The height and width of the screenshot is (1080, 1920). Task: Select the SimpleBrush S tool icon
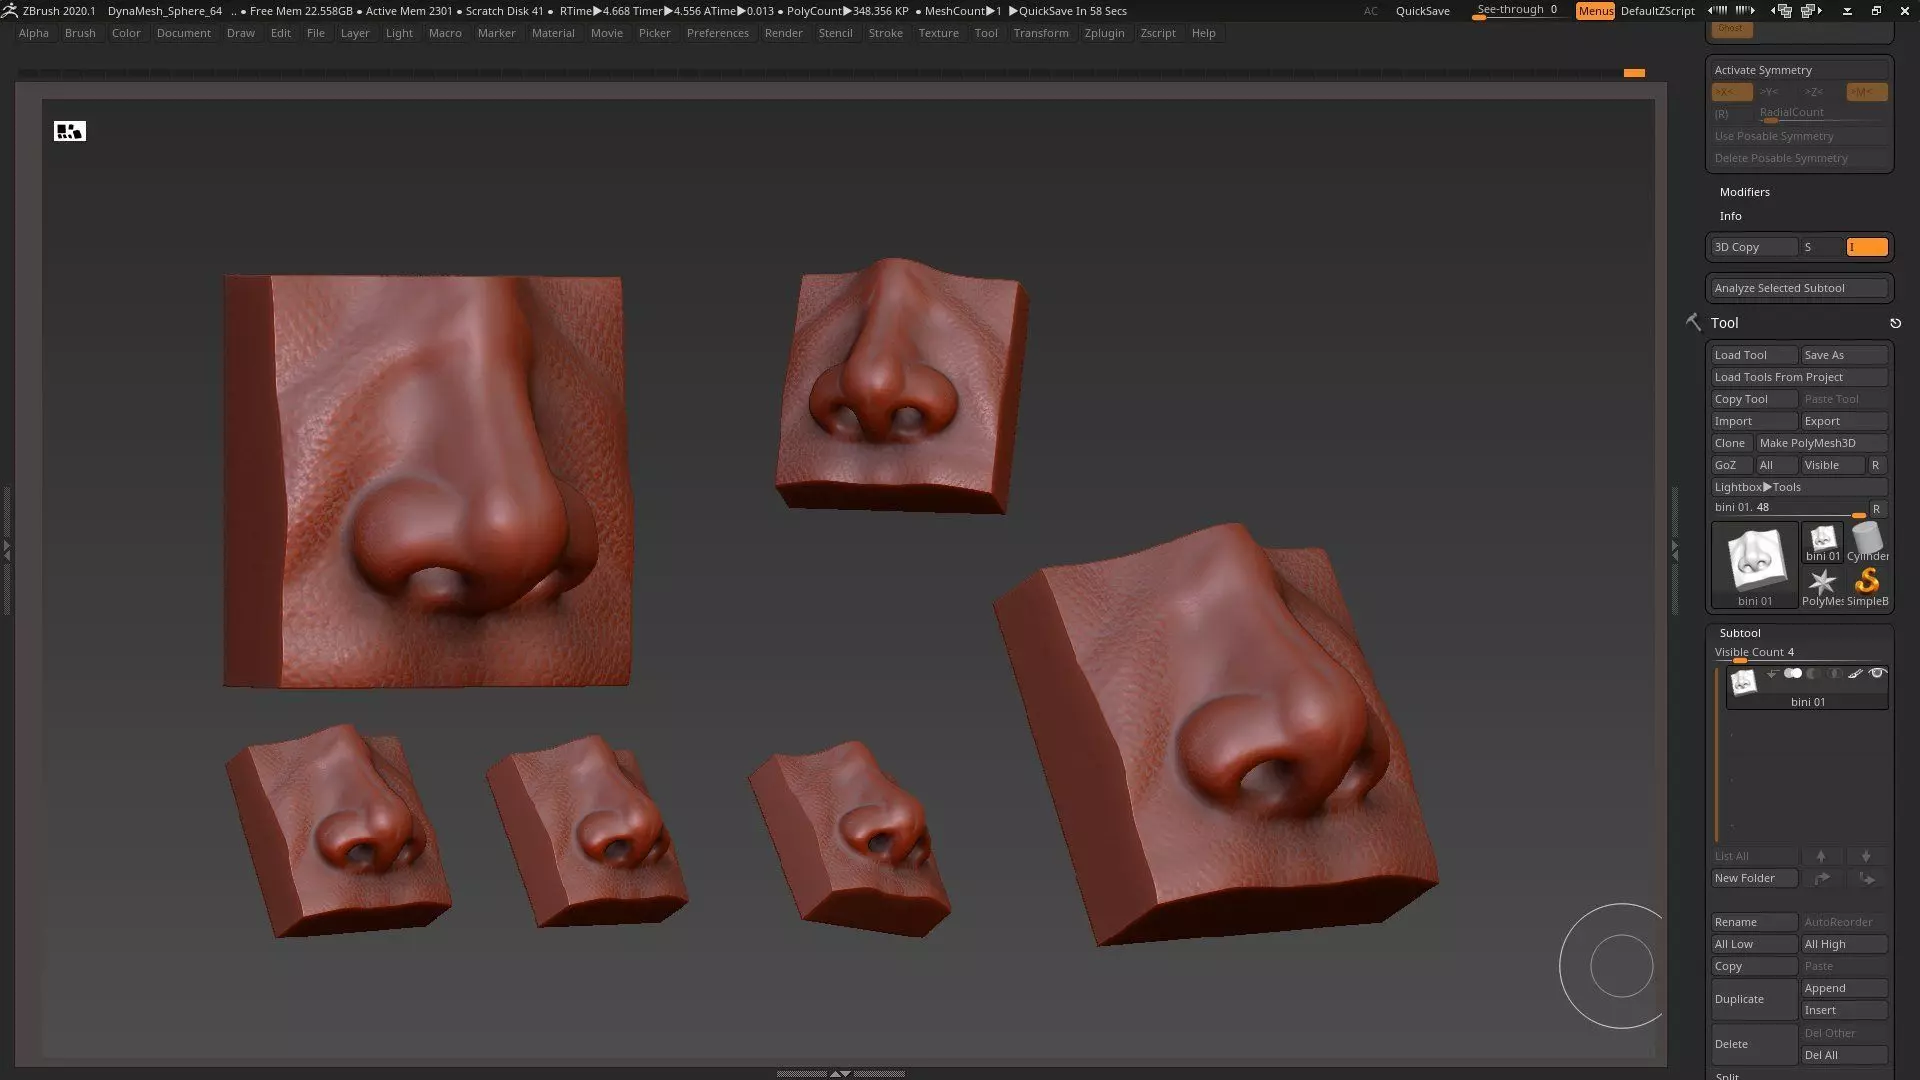pos(1867,587)
